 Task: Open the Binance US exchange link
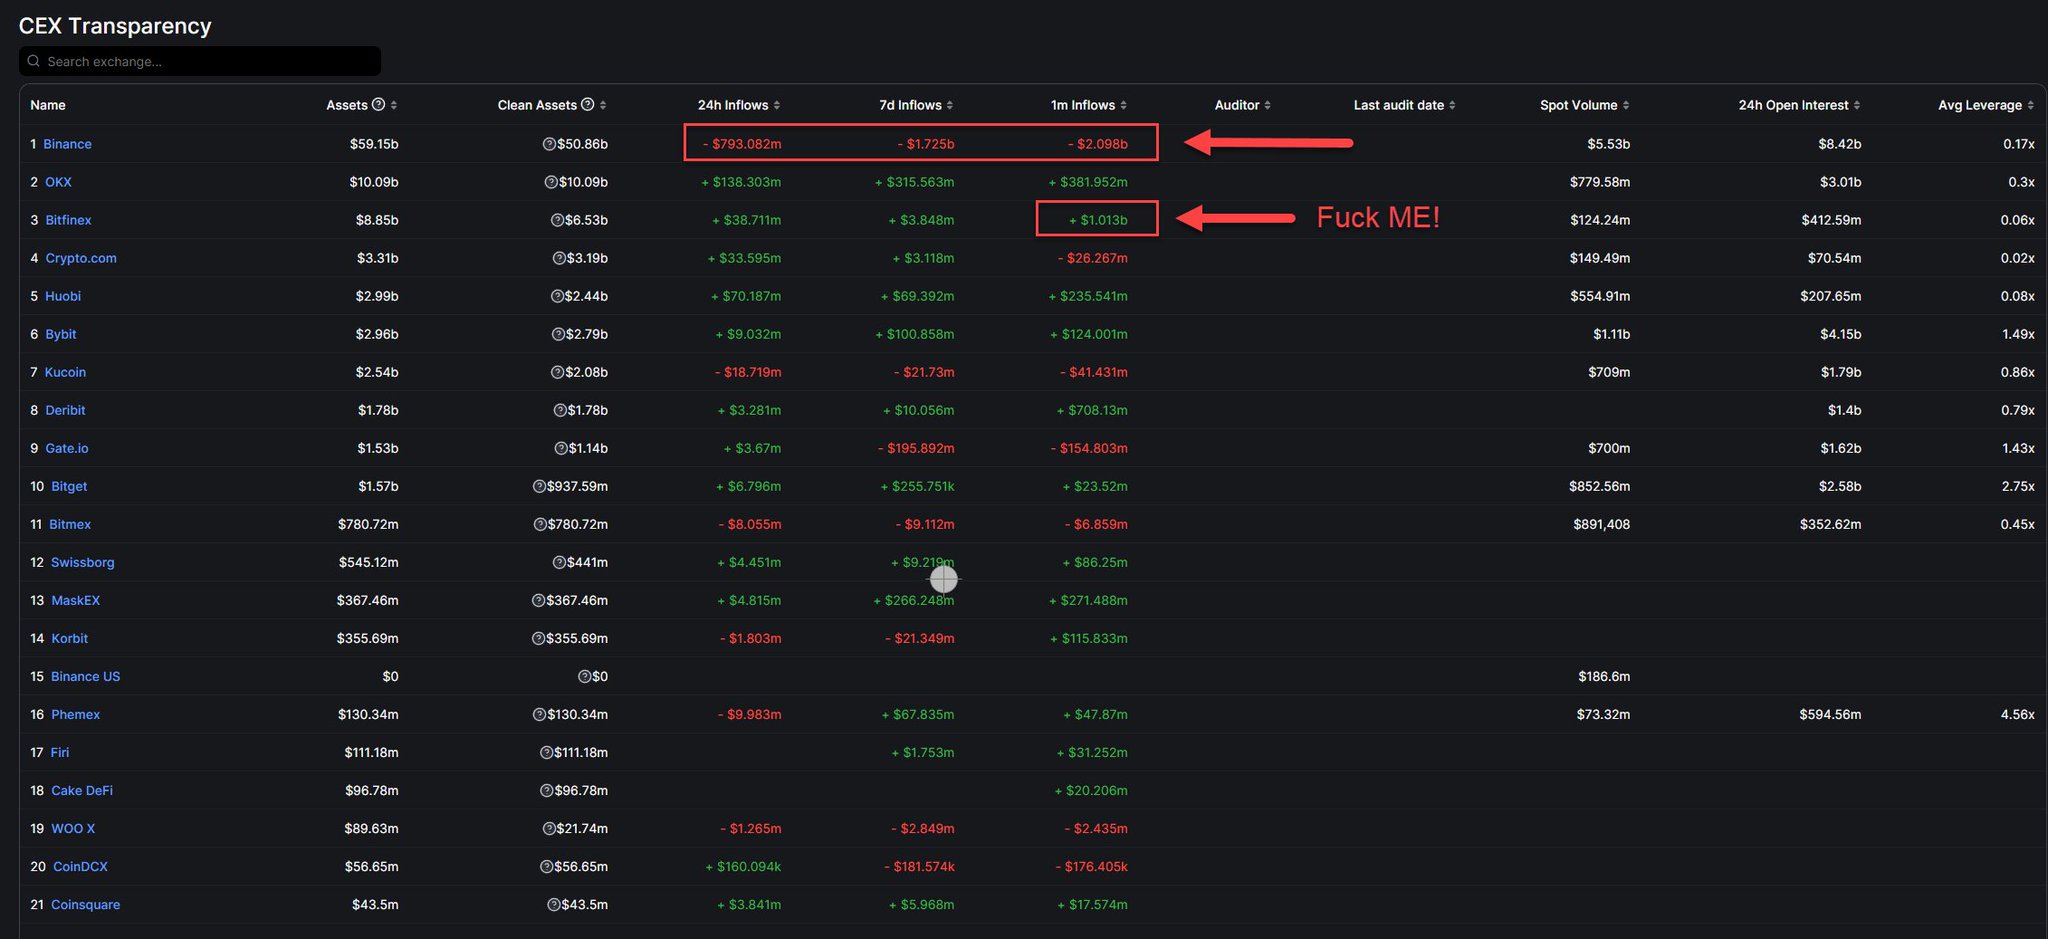[86, 676]
